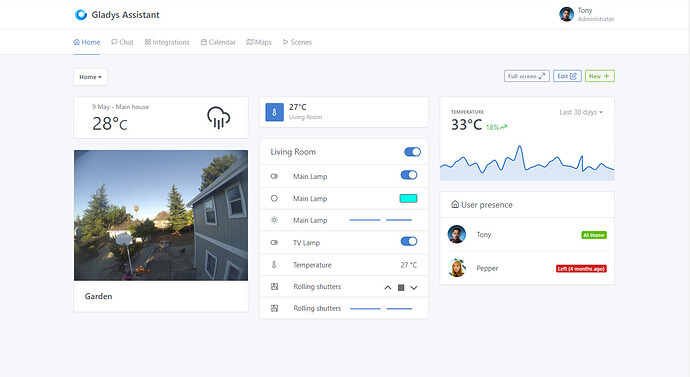Click the Temperature thermometer row icon
Viewport: 690px width, 377px height.
point(274,264)
